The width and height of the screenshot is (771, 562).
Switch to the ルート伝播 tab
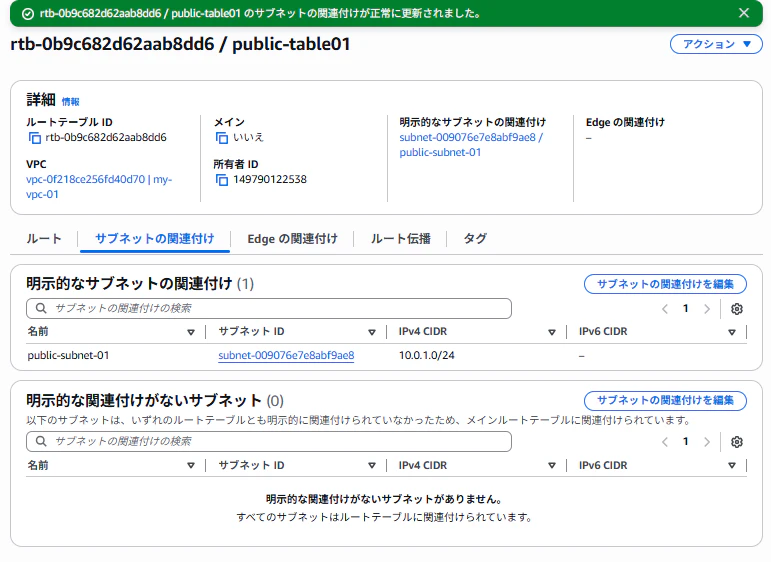(x=400, y=239)
